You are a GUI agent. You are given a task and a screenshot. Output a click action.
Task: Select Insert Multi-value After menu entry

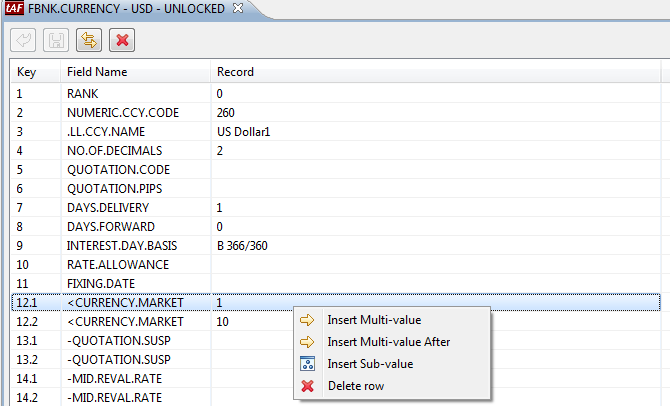tap(388, 342)
